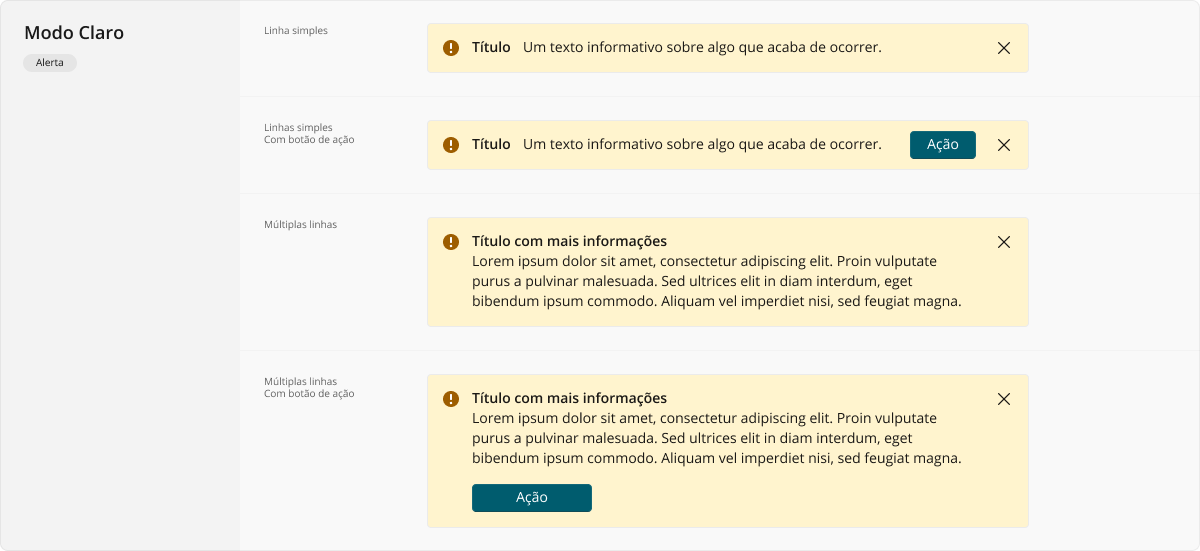Click the 'Modo Claro' heading

coord(74,33)
